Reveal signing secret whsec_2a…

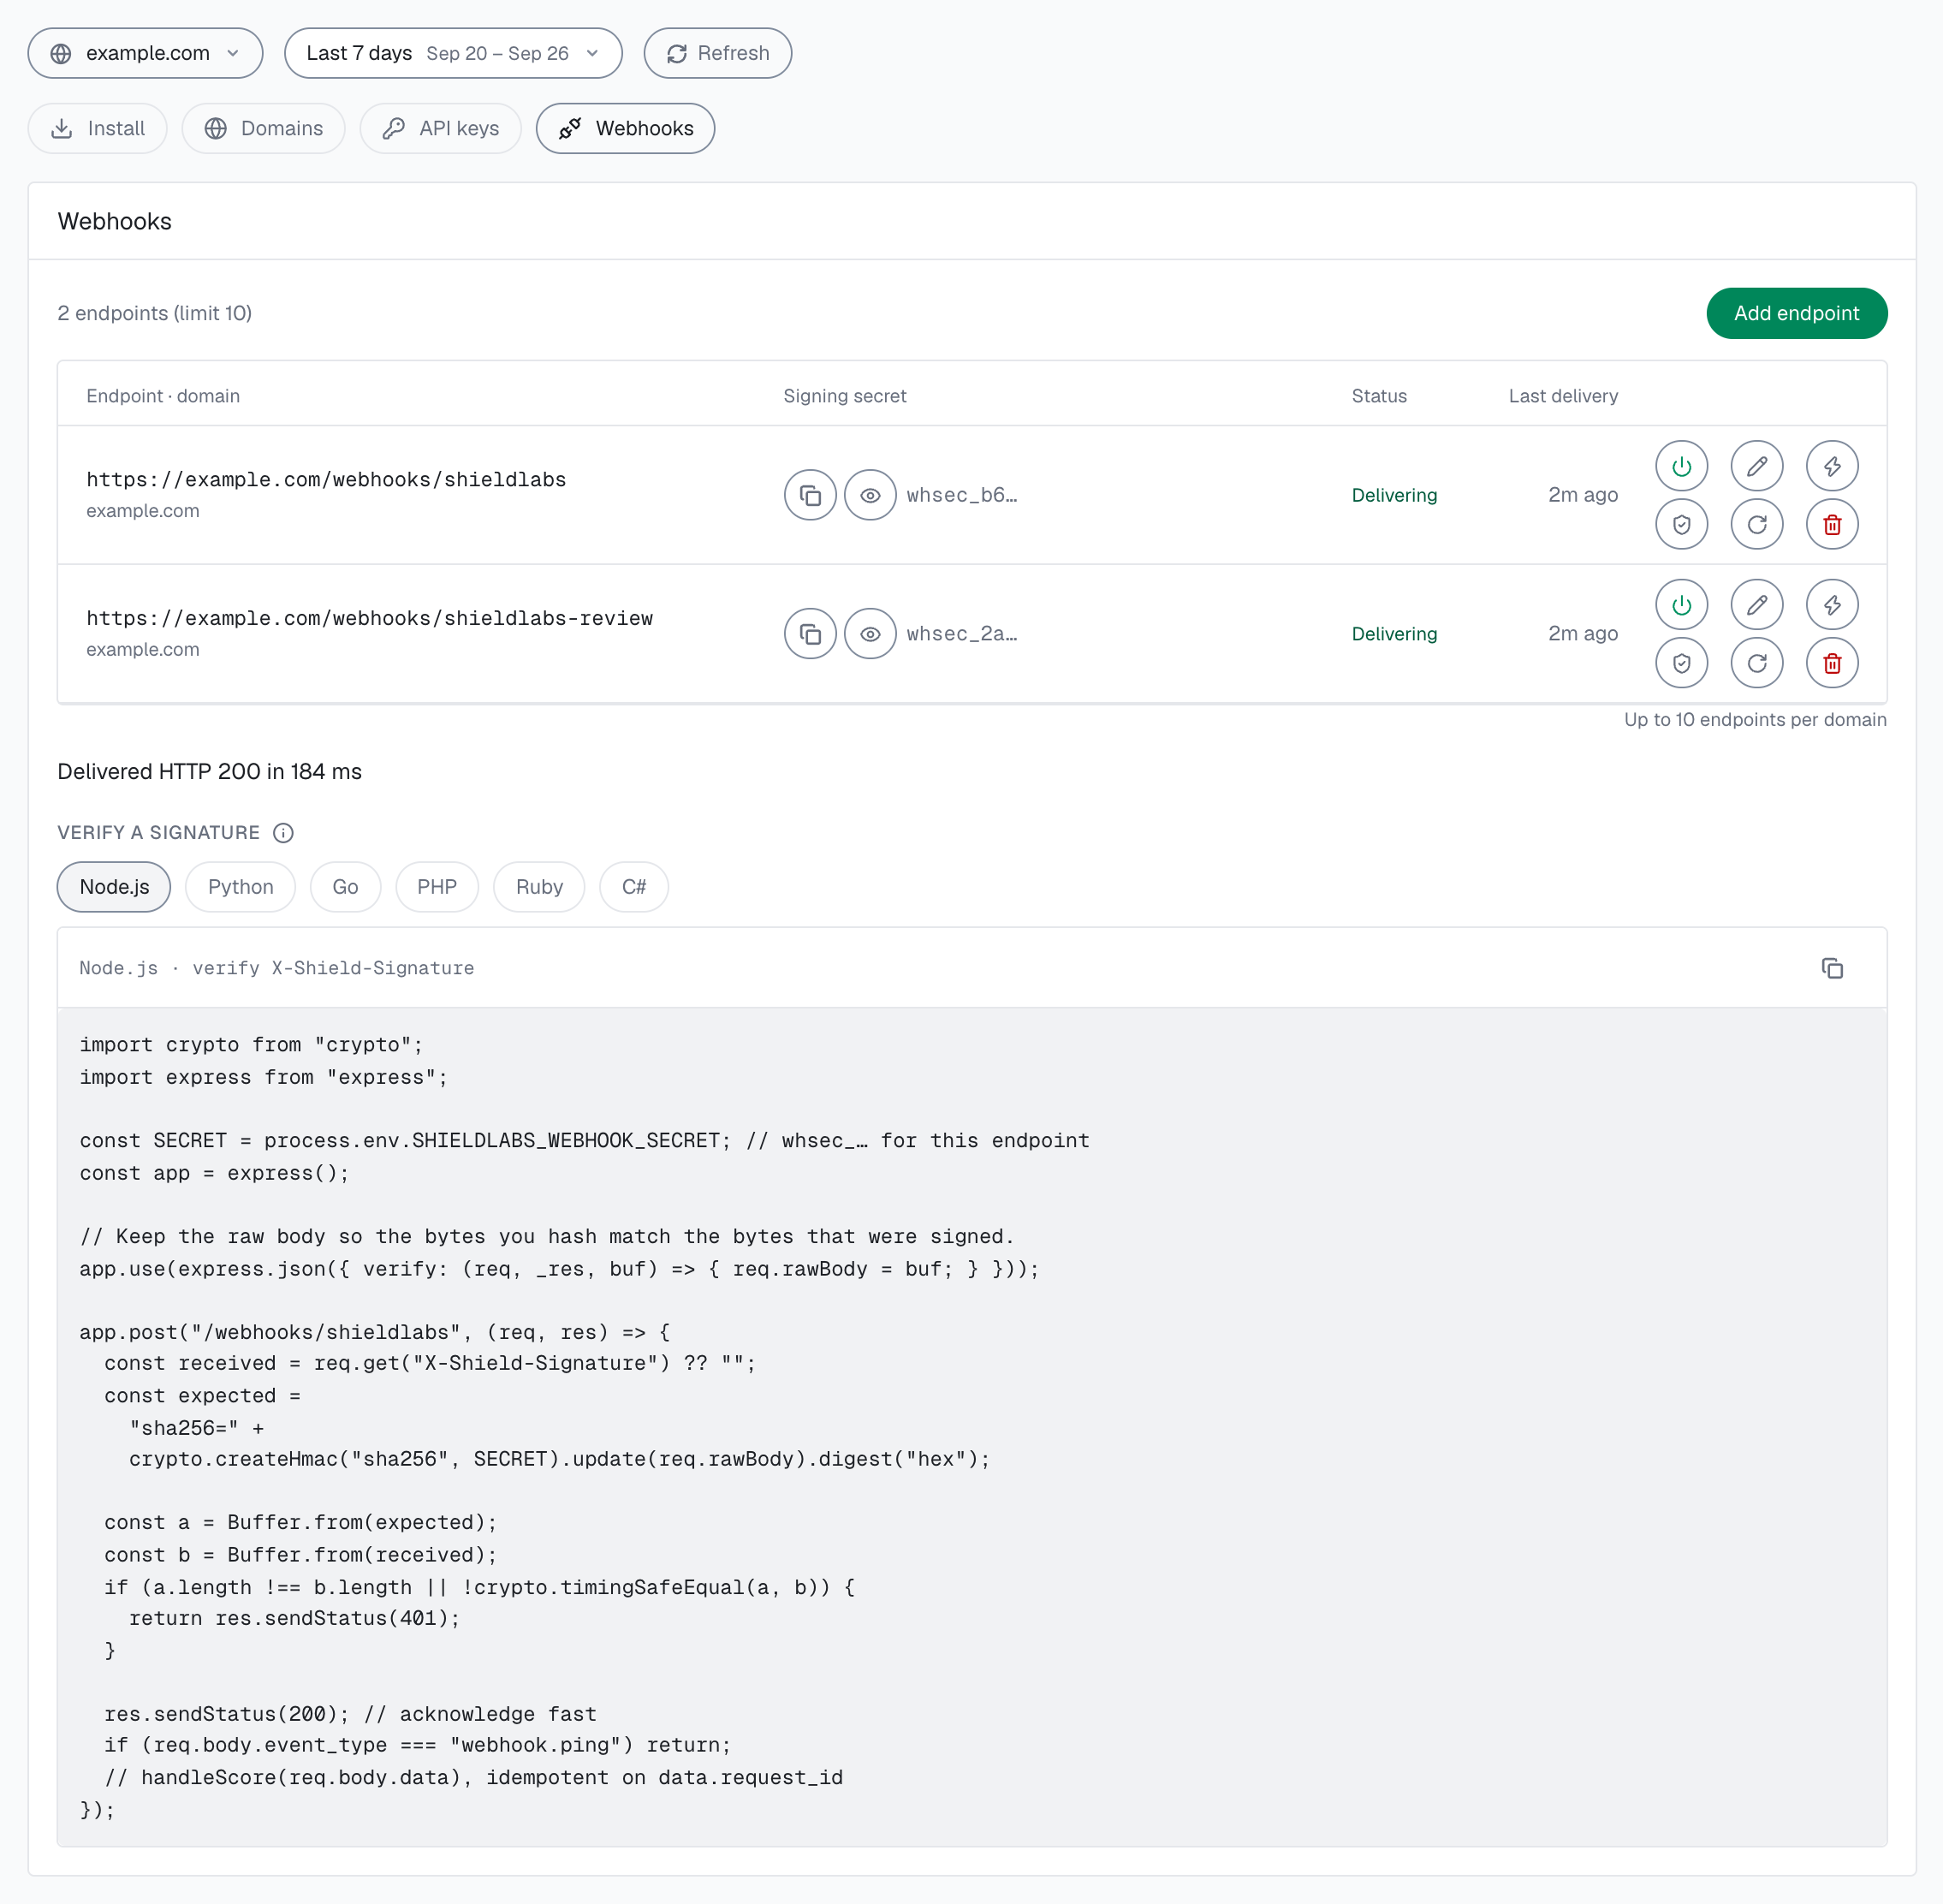pyautogui.click(x=870, y=634)
